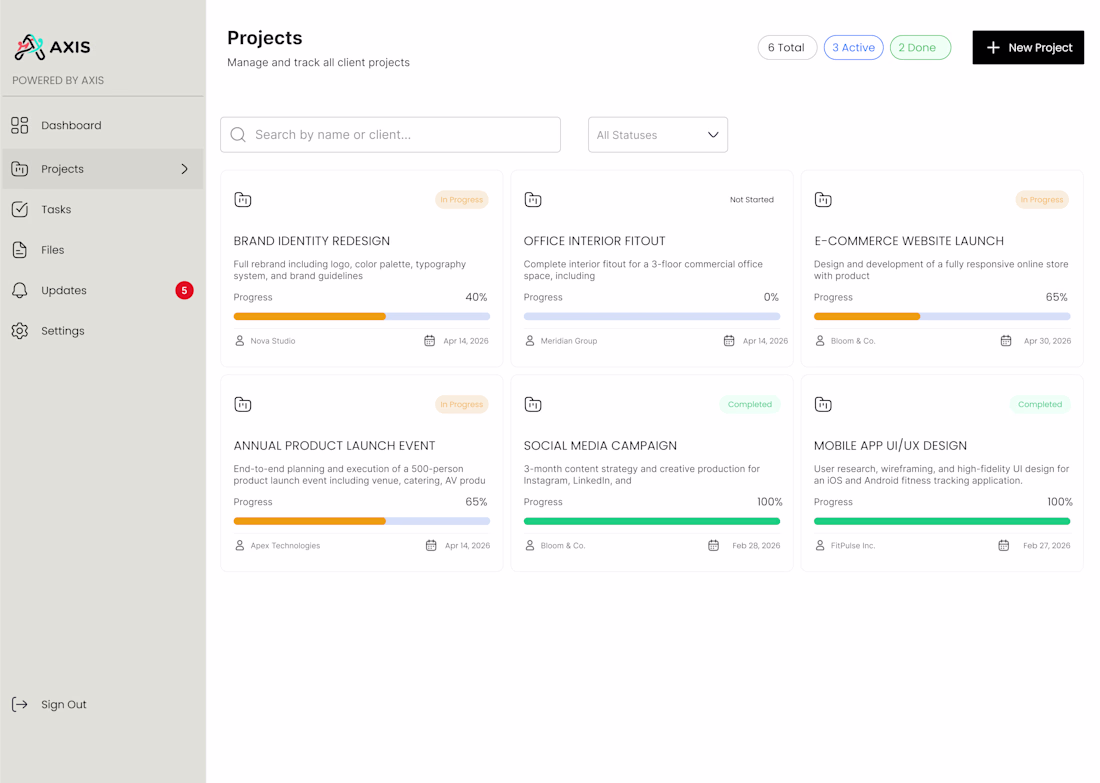Go to the Tasks menu item
The width and height of the screenshot is (1100, 783).
(56, 209)
